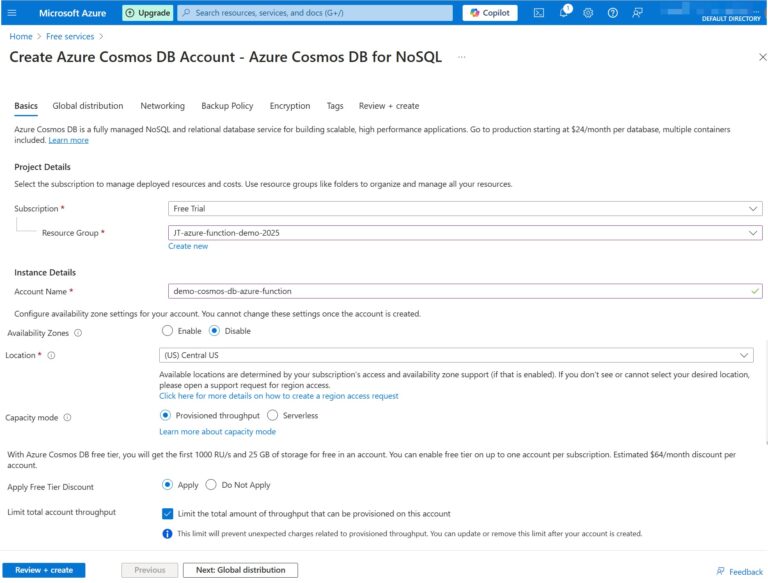
Task: Open the Help question mark icon
Action: (x=612, y=13)
